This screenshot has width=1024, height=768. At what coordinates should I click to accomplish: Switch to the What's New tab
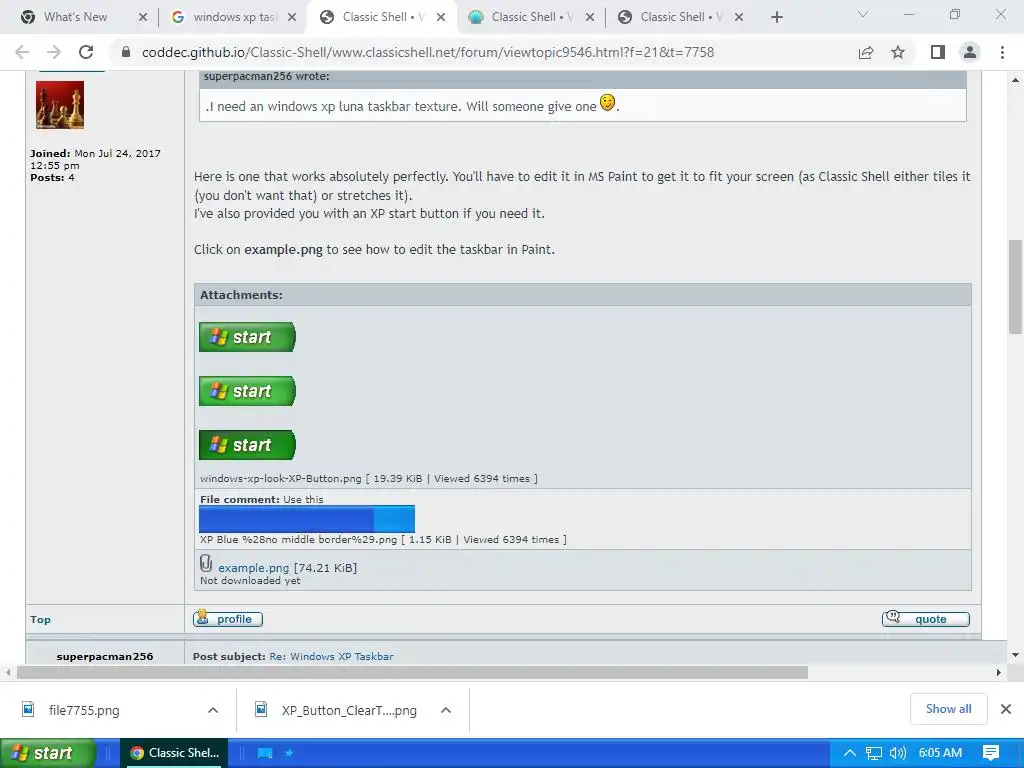click(75, 17)
